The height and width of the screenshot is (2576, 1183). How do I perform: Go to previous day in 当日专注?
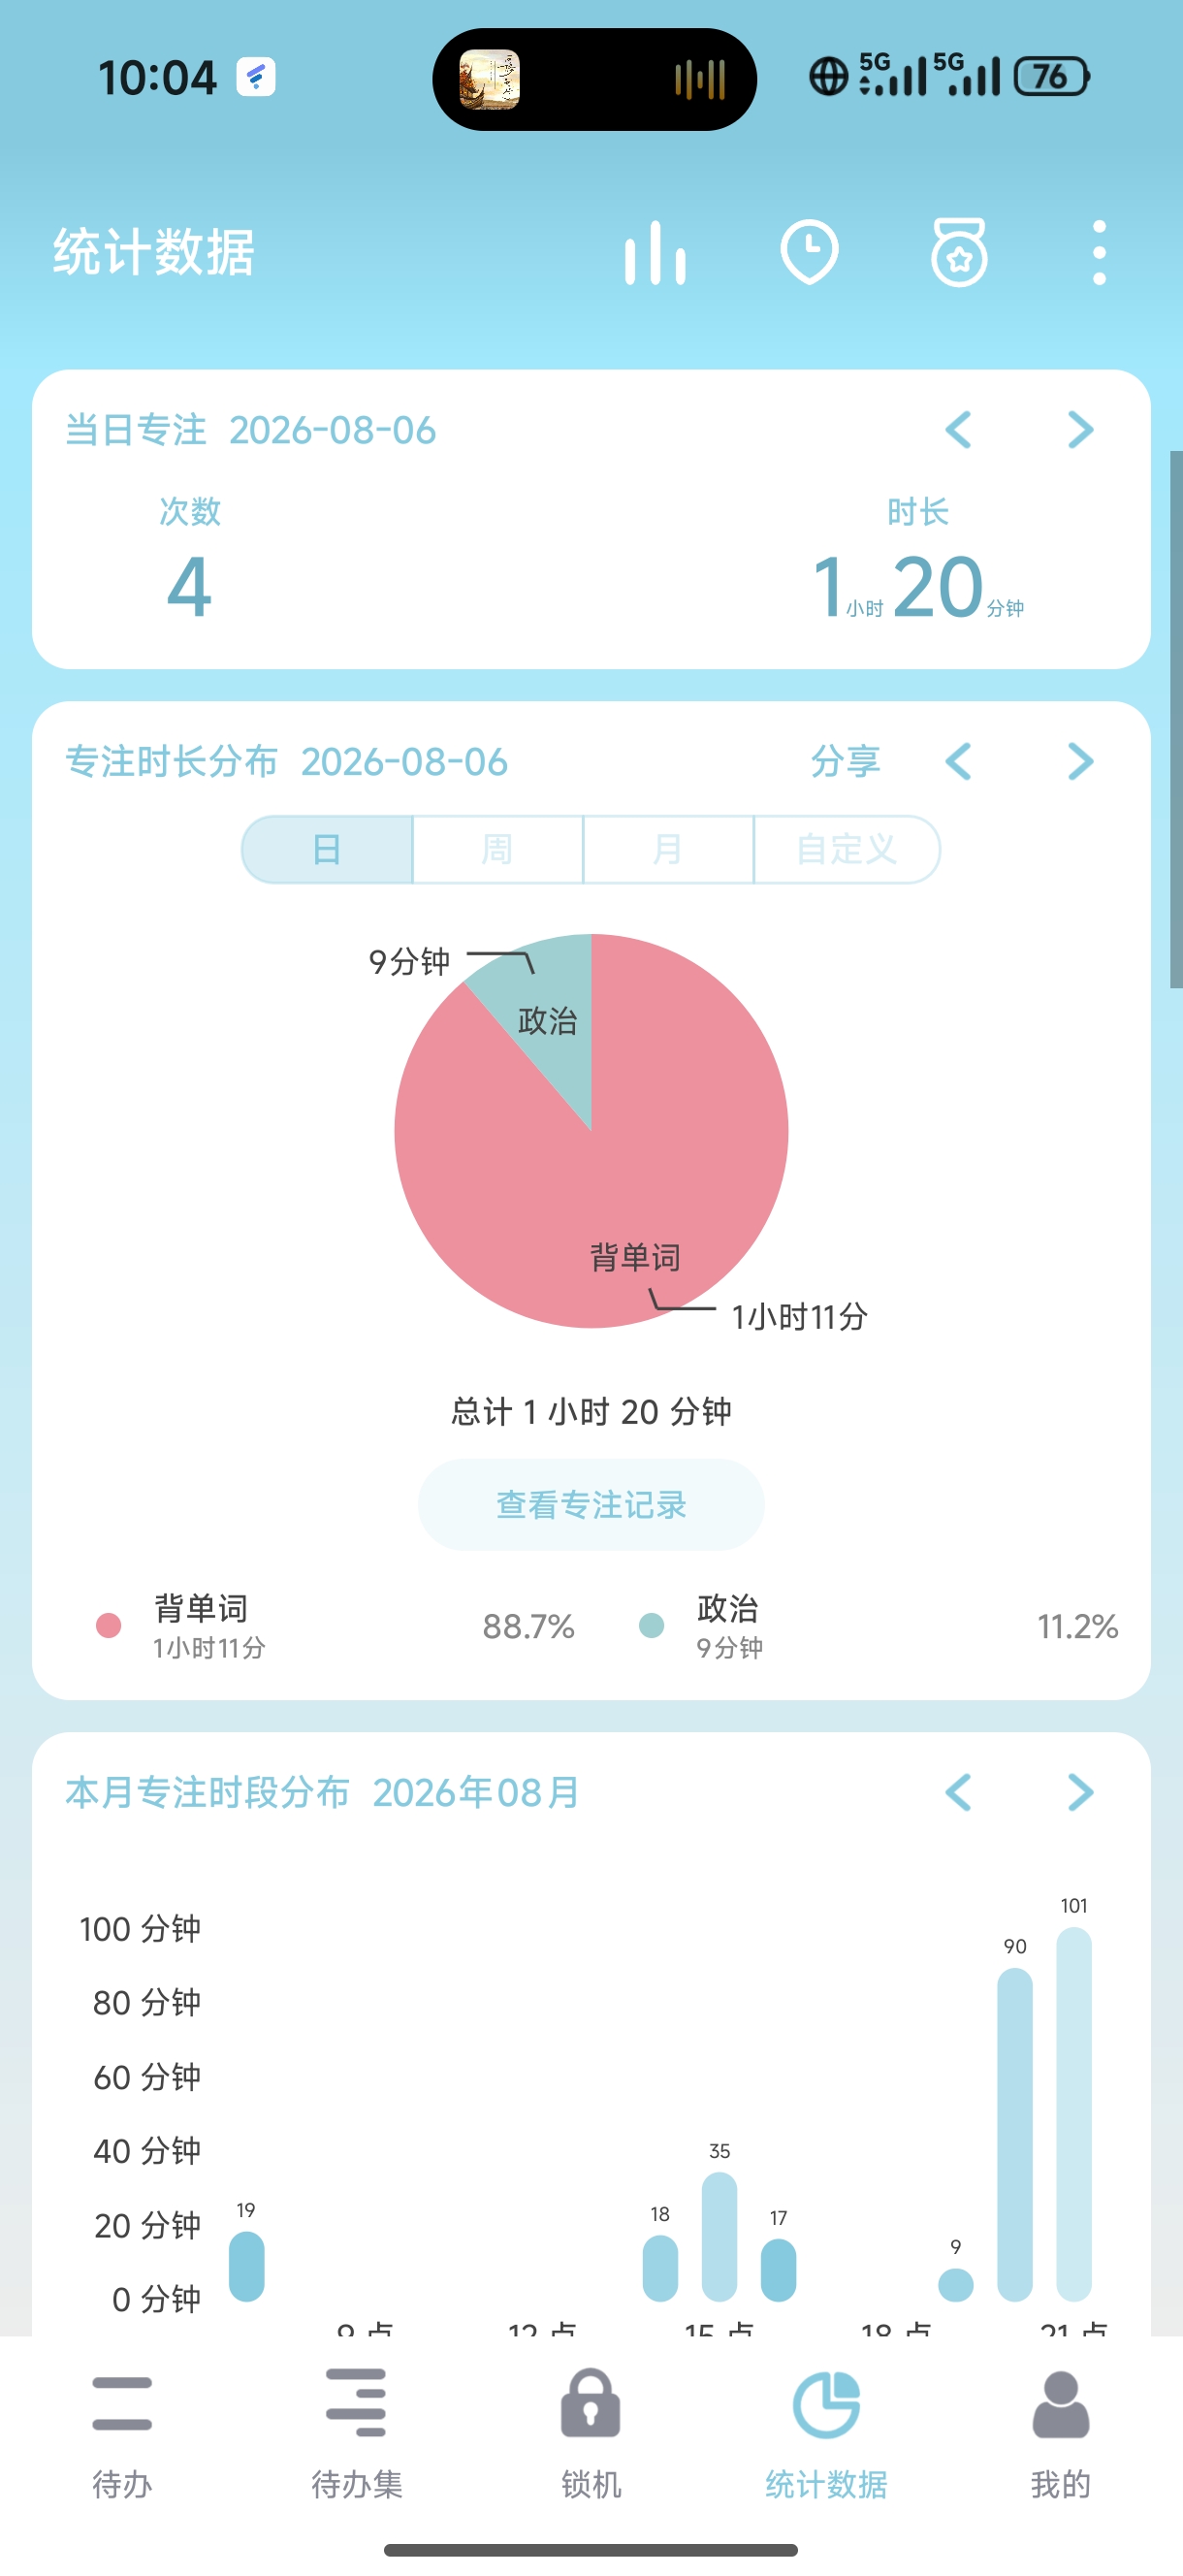[x=958, y=430]
